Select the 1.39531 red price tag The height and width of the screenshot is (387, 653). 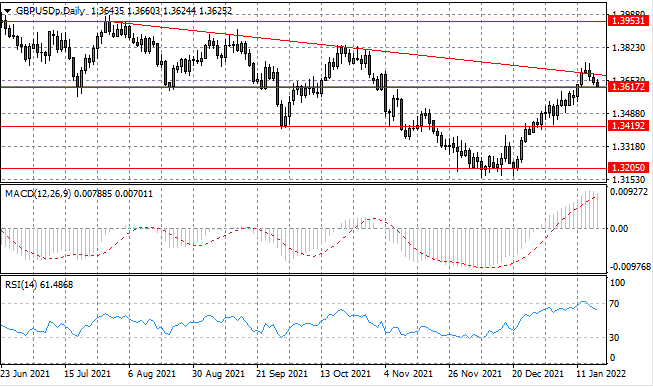pos(628,20)
